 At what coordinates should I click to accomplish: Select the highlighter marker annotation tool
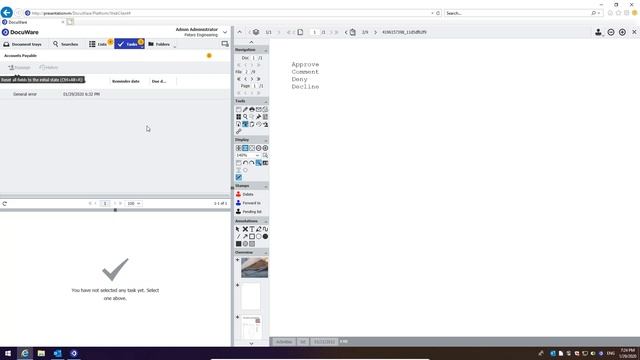(258, 229)
